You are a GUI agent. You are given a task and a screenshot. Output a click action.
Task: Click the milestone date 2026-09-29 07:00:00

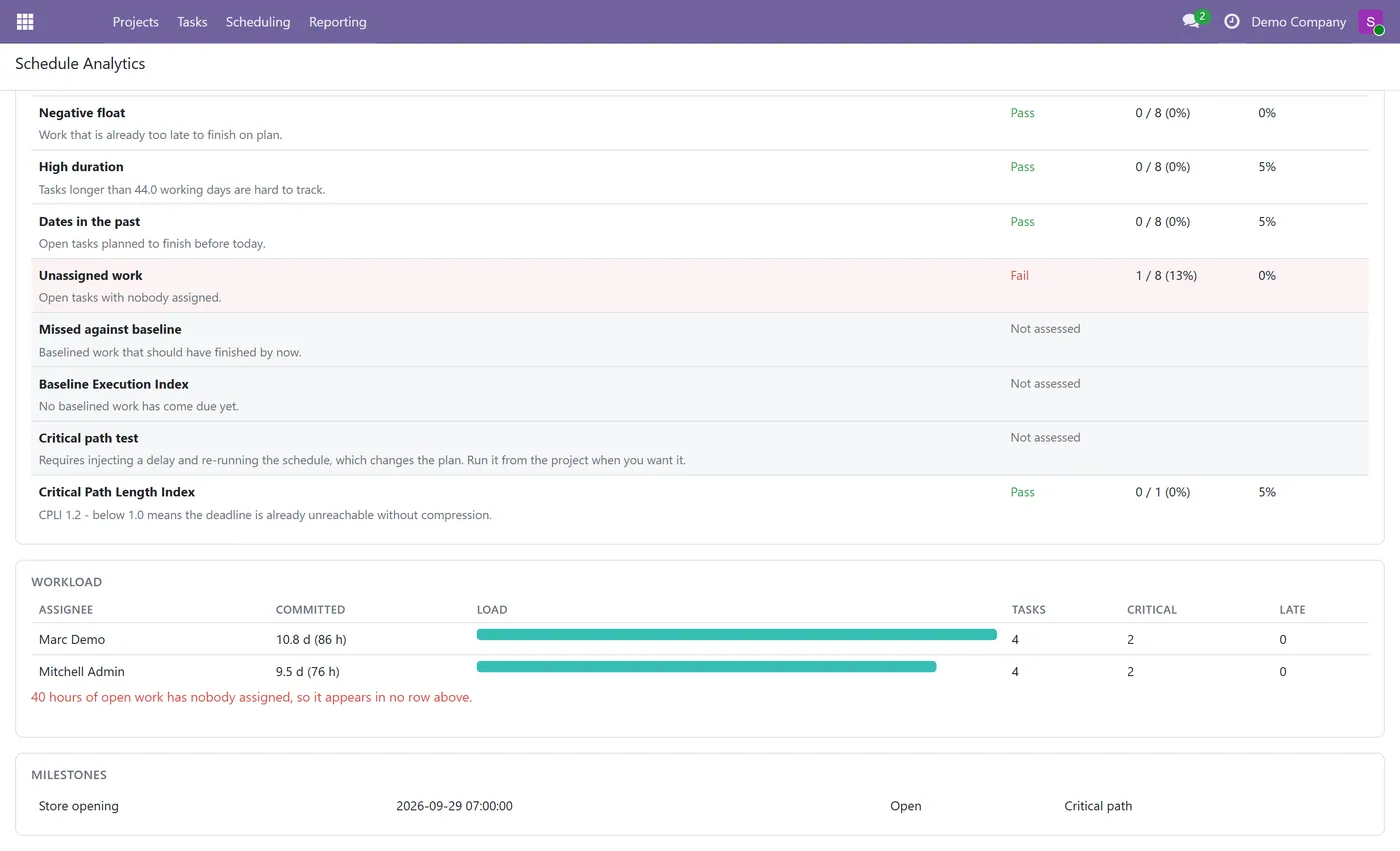(x=454, y=806)
